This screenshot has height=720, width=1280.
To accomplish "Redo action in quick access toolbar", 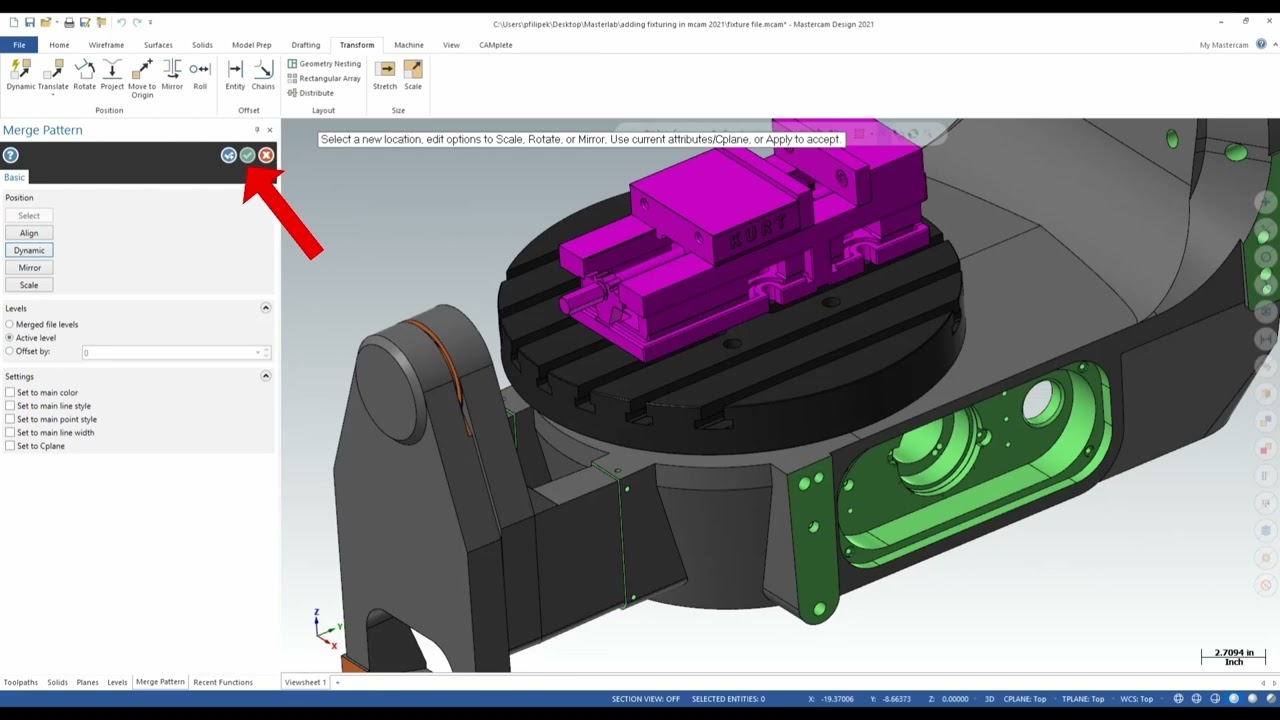I will 137,22.
